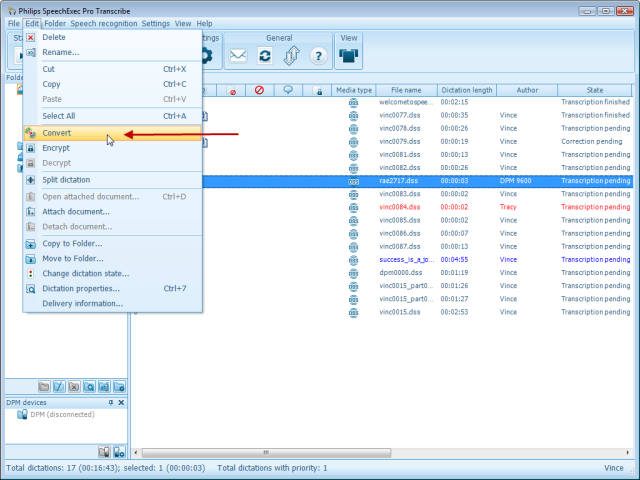Choose Change dictation state... entry
Viewport: 640px width, 480px height.
click(113, 273)
